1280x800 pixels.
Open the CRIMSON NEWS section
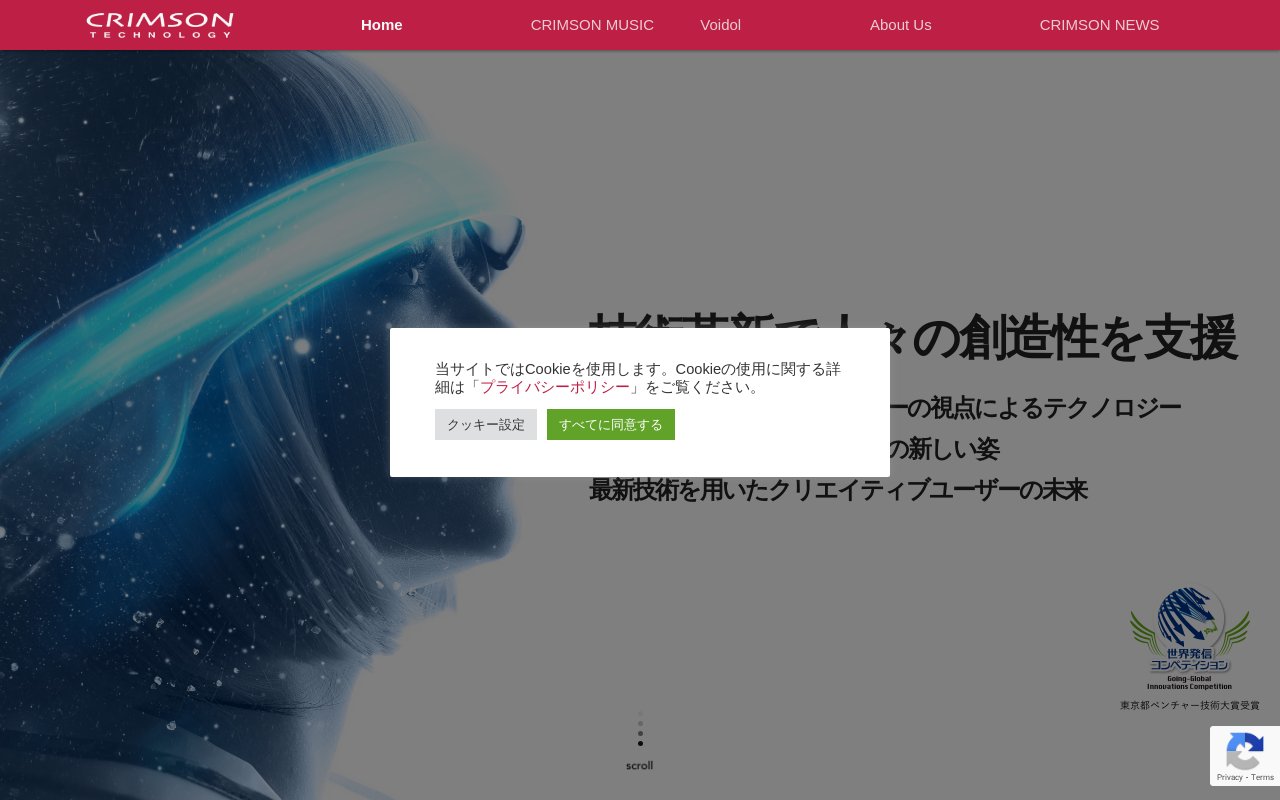tap(1099, 25)
